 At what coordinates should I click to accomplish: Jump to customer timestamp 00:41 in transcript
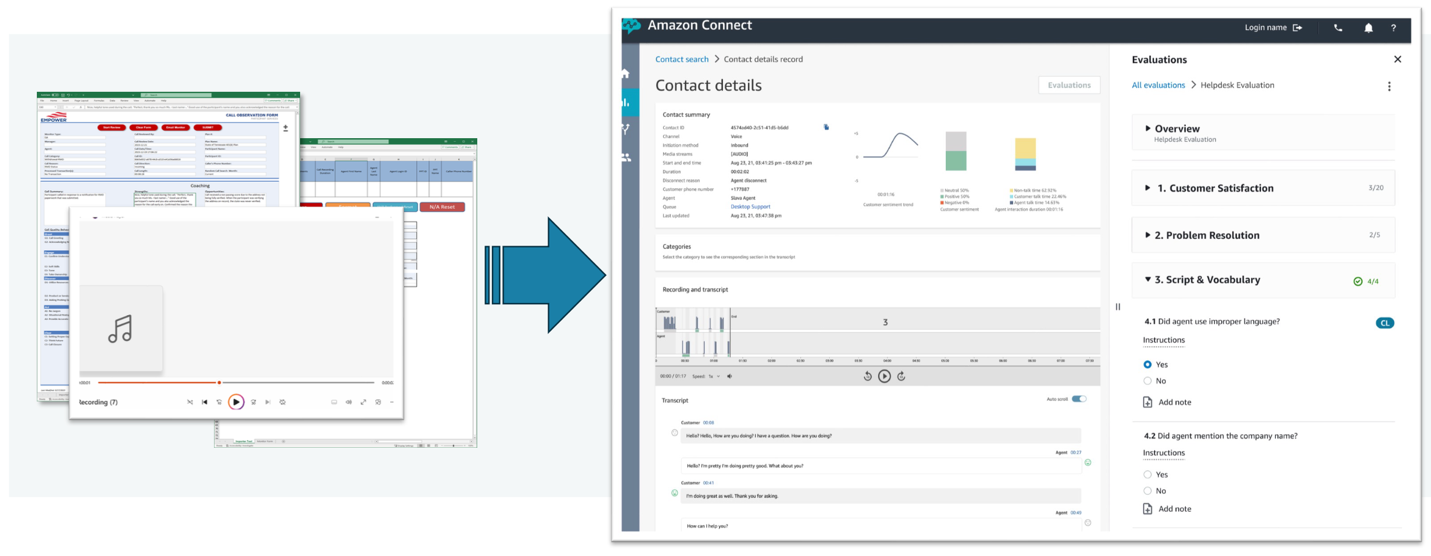coord(708,483)
